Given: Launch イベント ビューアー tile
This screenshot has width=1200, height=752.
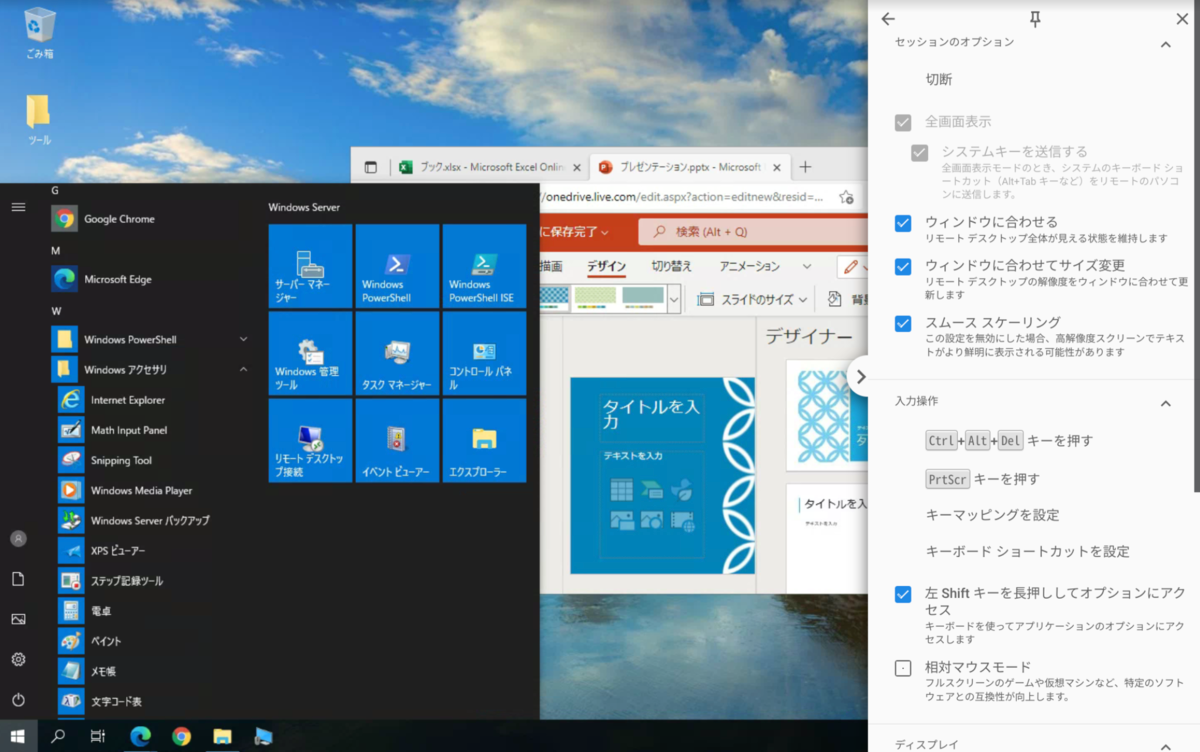Looking at the screenshot, I should click(397, 440).
